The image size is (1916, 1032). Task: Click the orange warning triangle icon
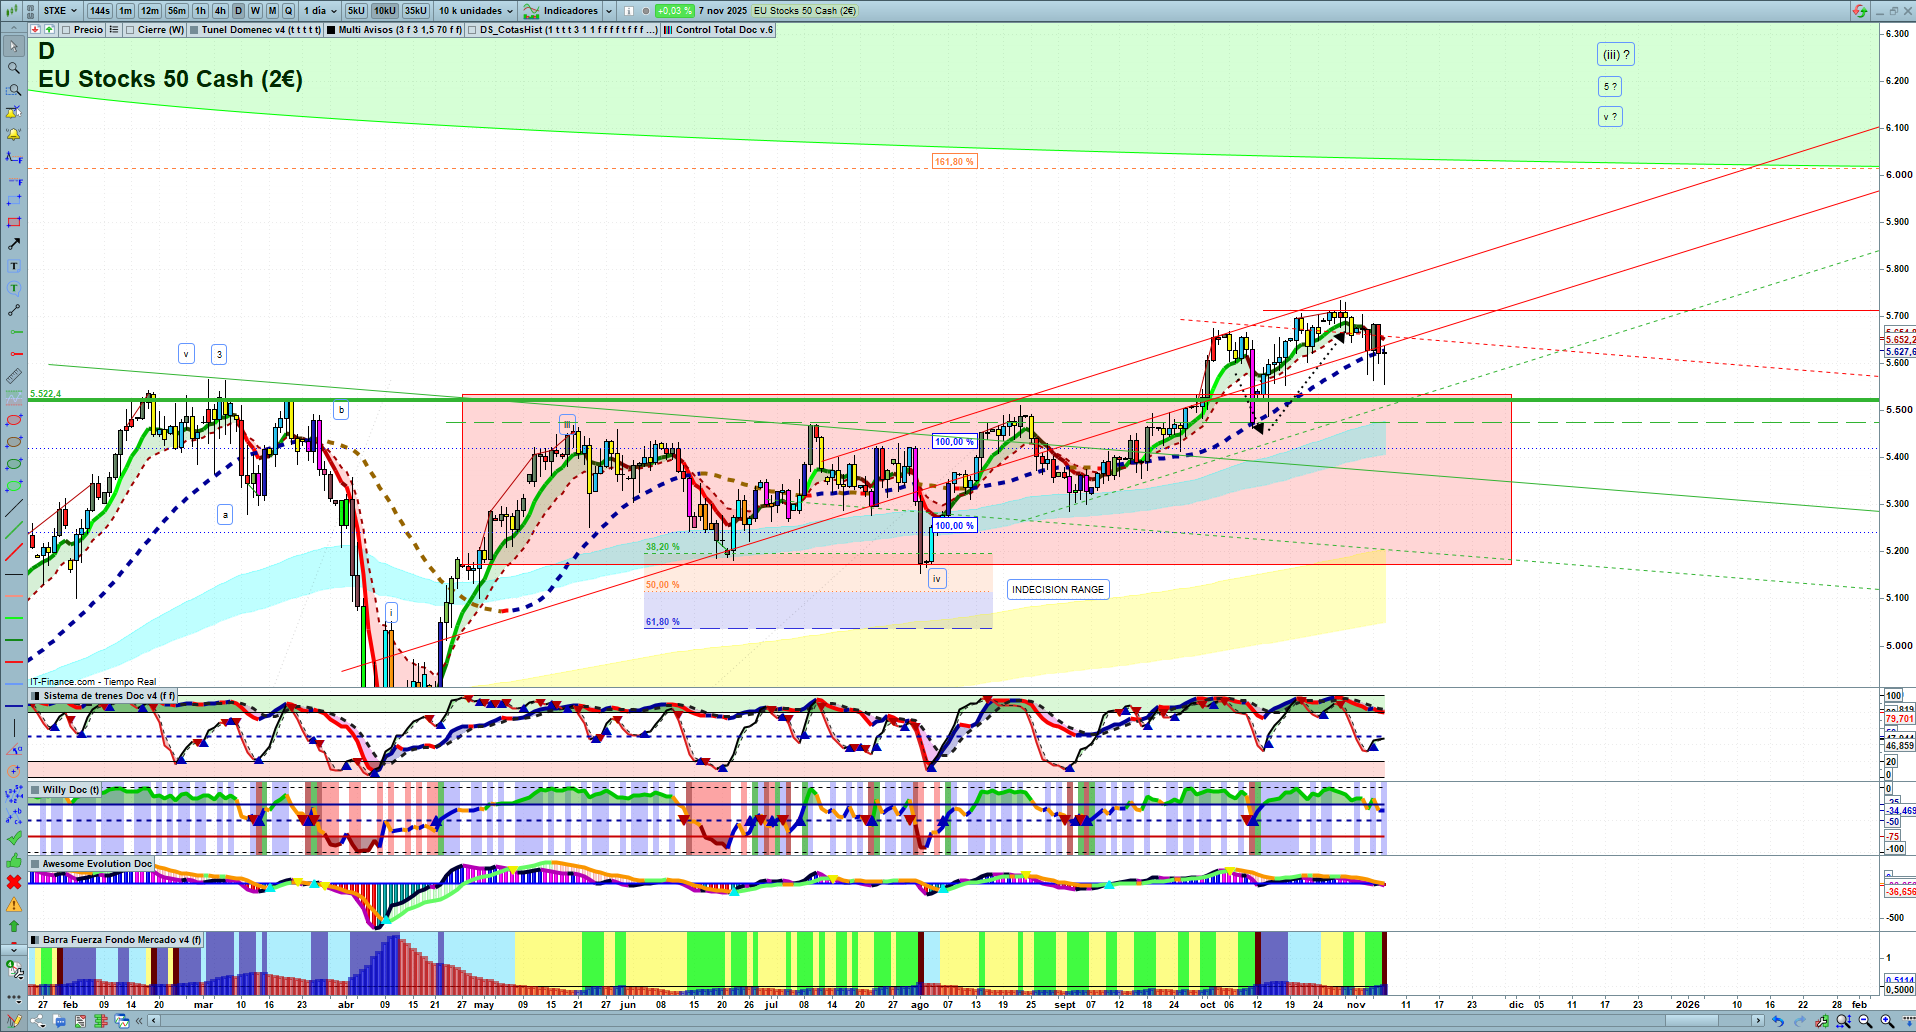click(x=14, y=904)
